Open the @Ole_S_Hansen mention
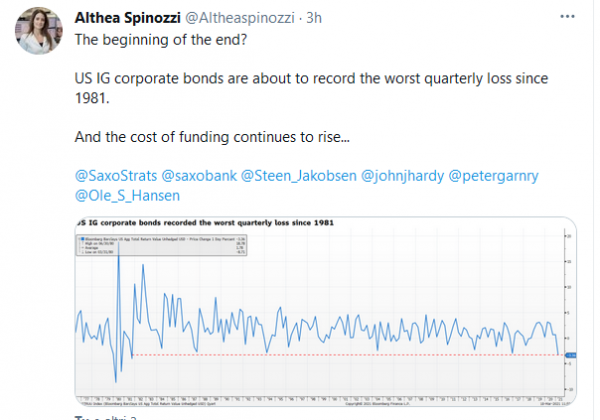Image resolution: width=600 pixels, height=420 pixels. (x=127, y=196)
